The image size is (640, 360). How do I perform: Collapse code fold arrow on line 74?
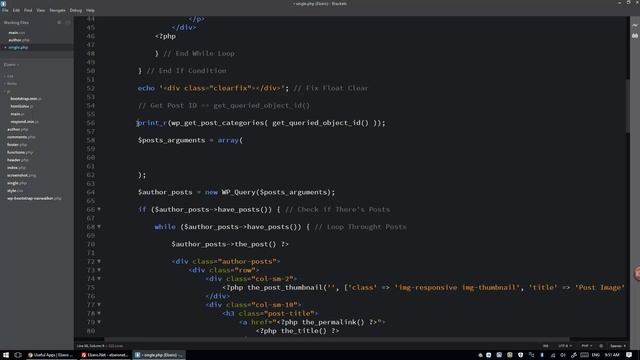tap(99, 279)
